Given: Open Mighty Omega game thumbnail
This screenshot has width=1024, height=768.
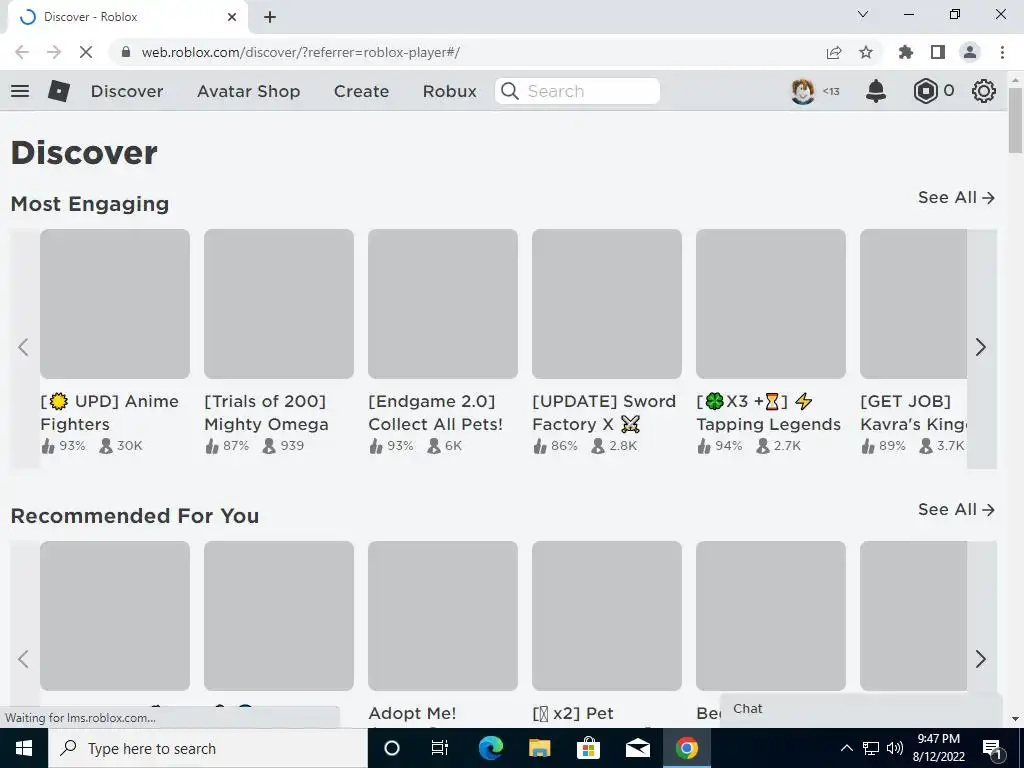Looking at the screenshot, I should tap(279, 304).
